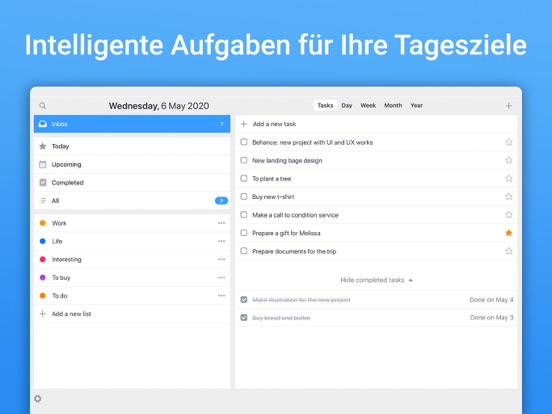The image size is (552, 414).
Task: Click the calendar icon next to Upcoming
Action: pos(43,164)
